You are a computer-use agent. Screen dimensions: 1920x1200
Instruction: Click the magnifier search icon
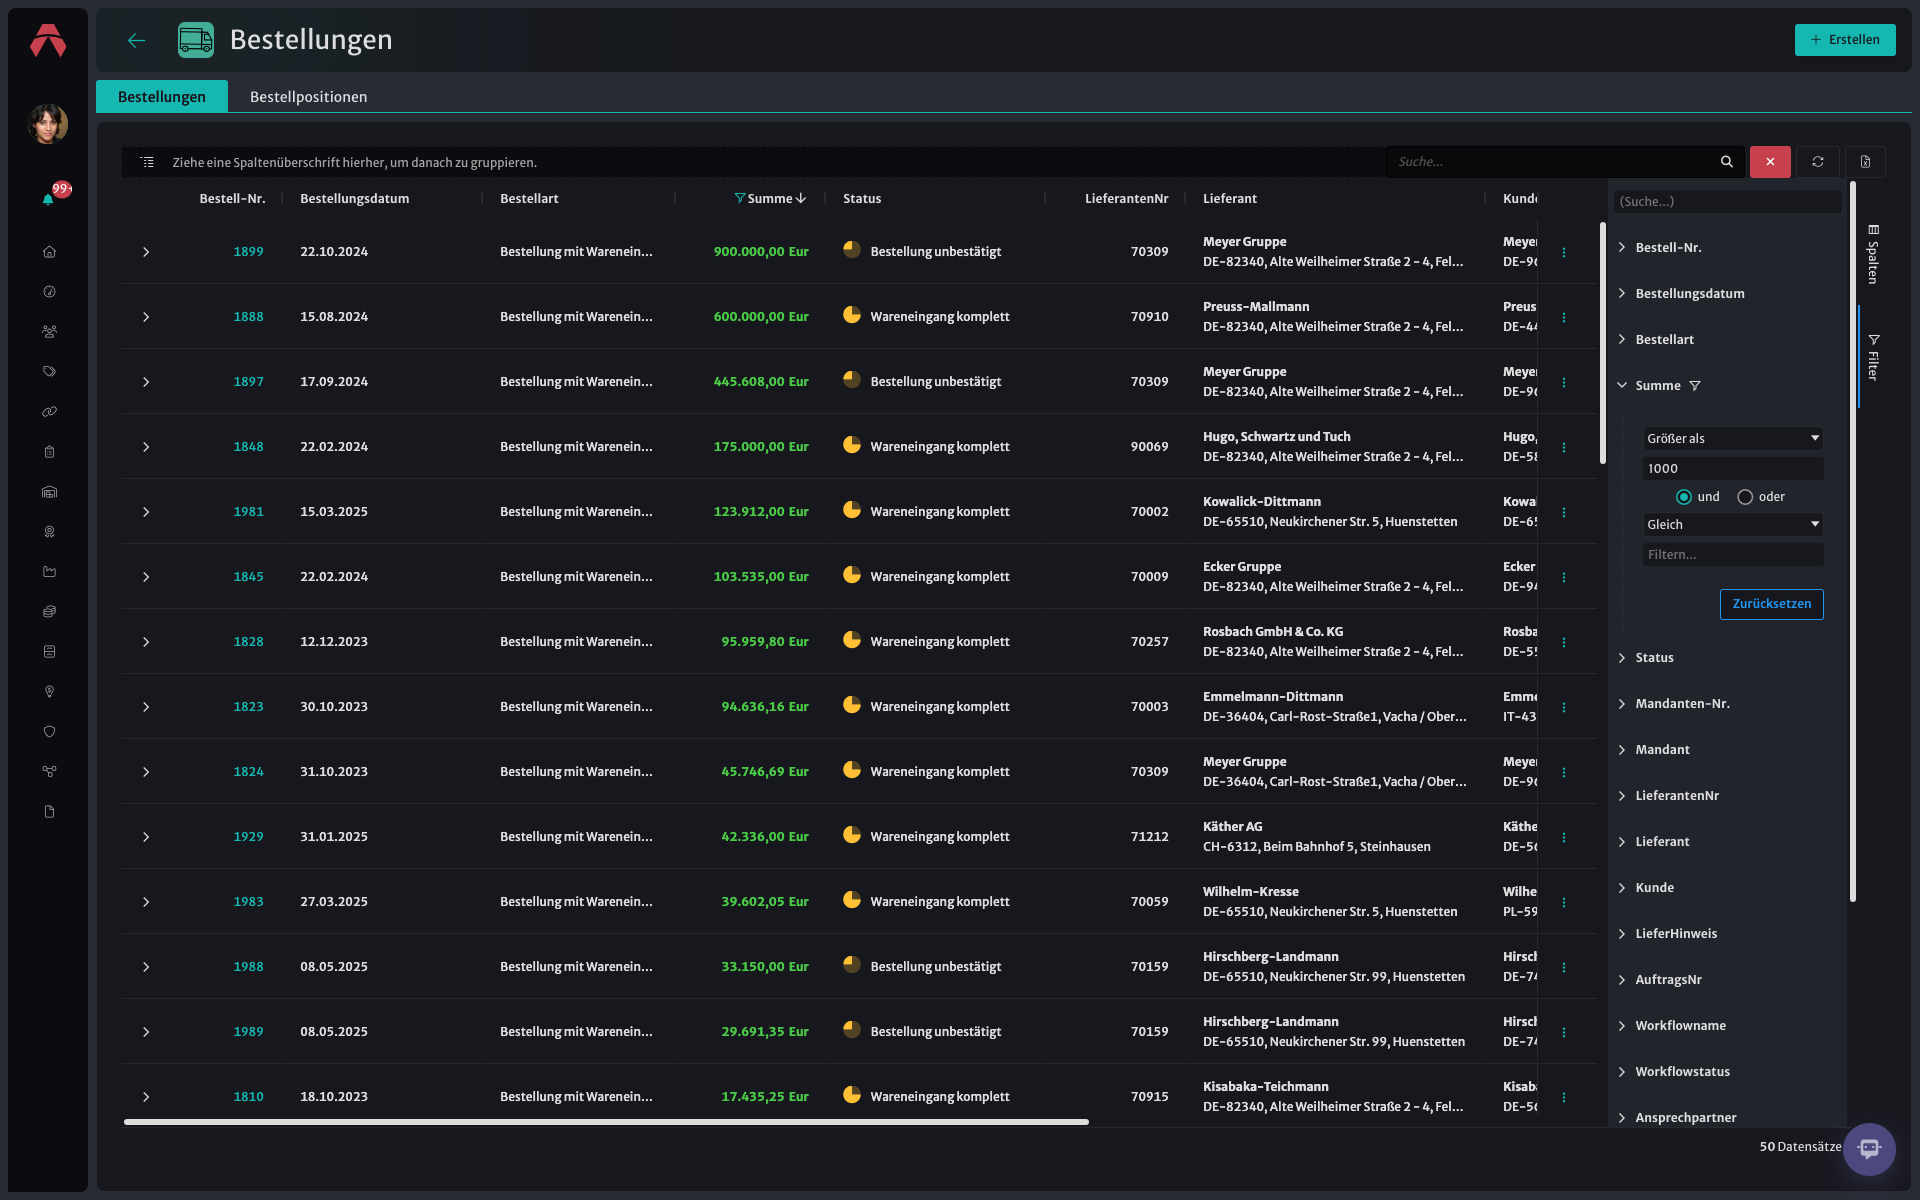[x=1726, y=162]
